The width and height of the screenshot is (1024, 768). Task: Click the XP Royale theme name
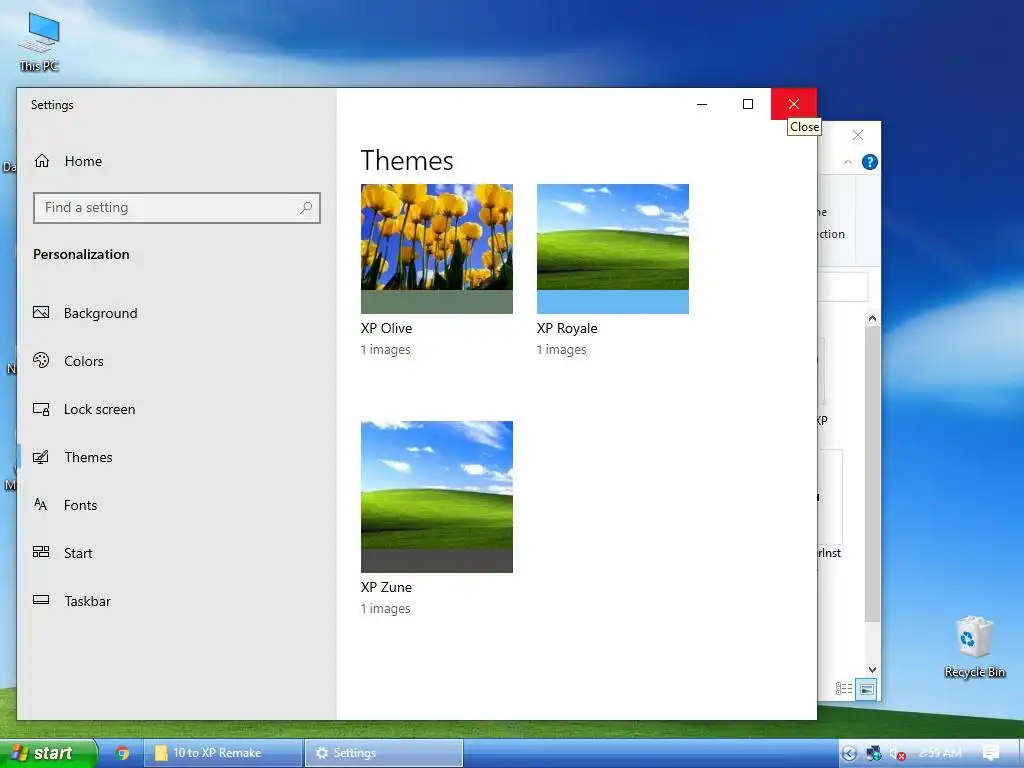click(567, 328)
